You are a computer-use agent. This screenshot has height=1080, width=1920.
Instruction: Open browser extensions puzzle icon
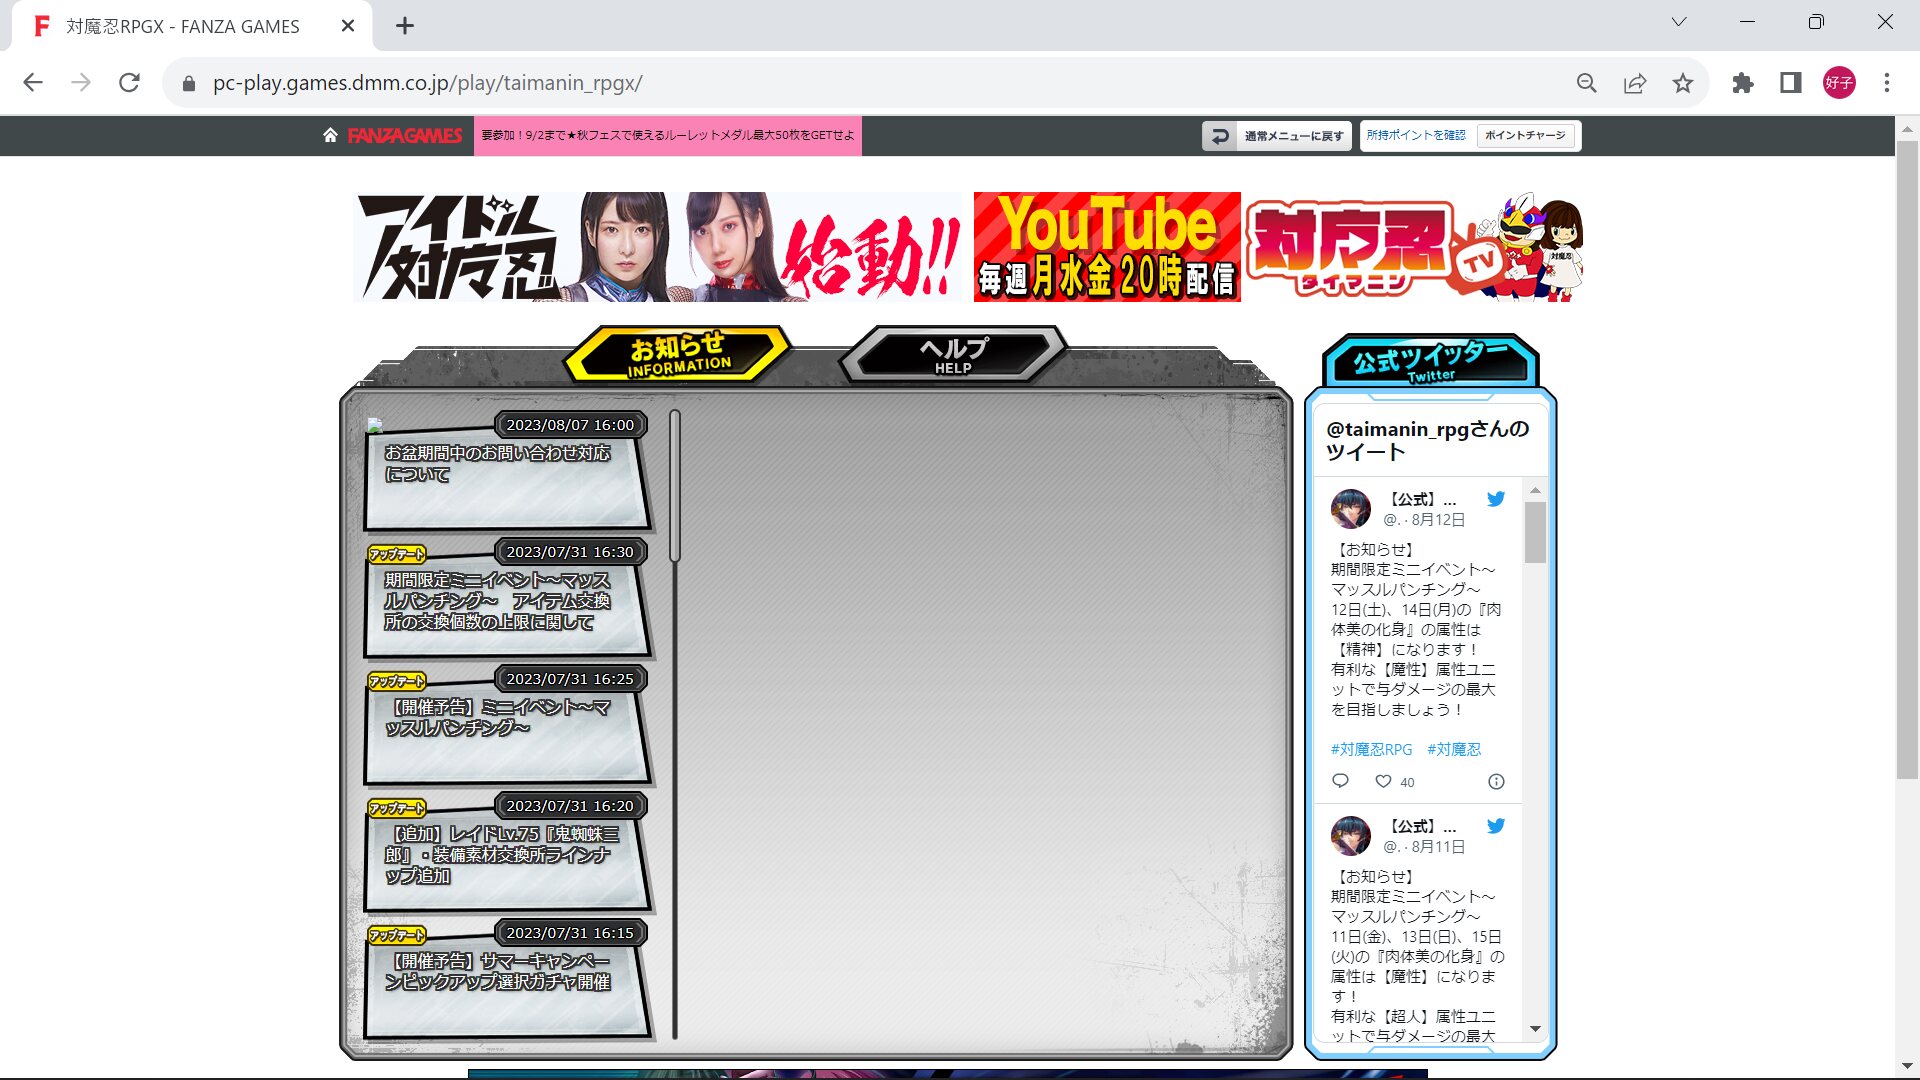tap(1743, 83)
